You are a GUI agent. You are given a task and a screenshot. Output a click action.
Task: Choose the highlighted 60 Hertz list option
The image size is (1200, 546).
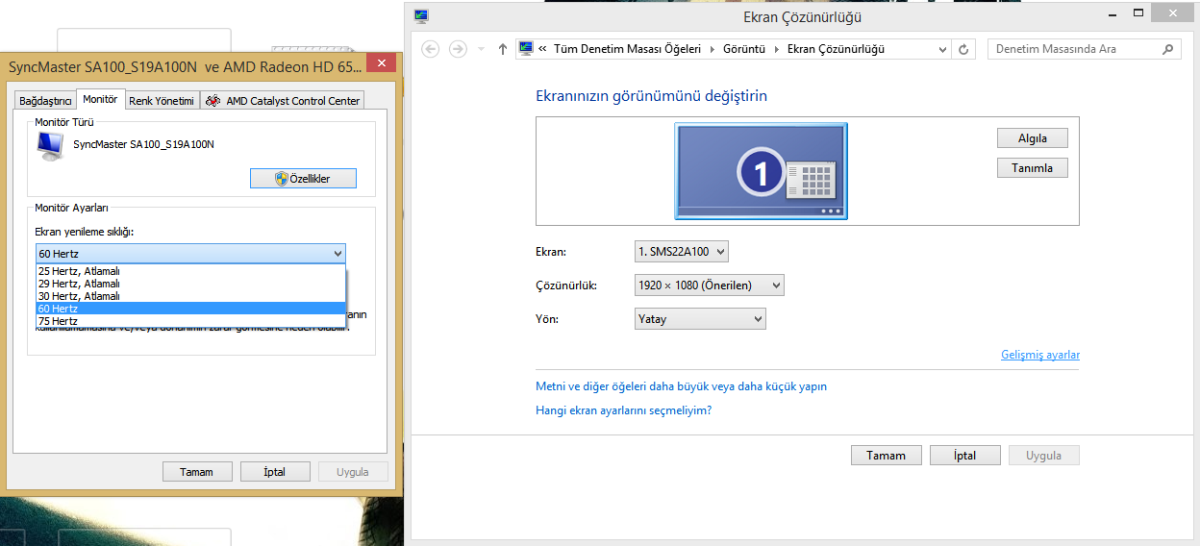(x=190, y=308)
